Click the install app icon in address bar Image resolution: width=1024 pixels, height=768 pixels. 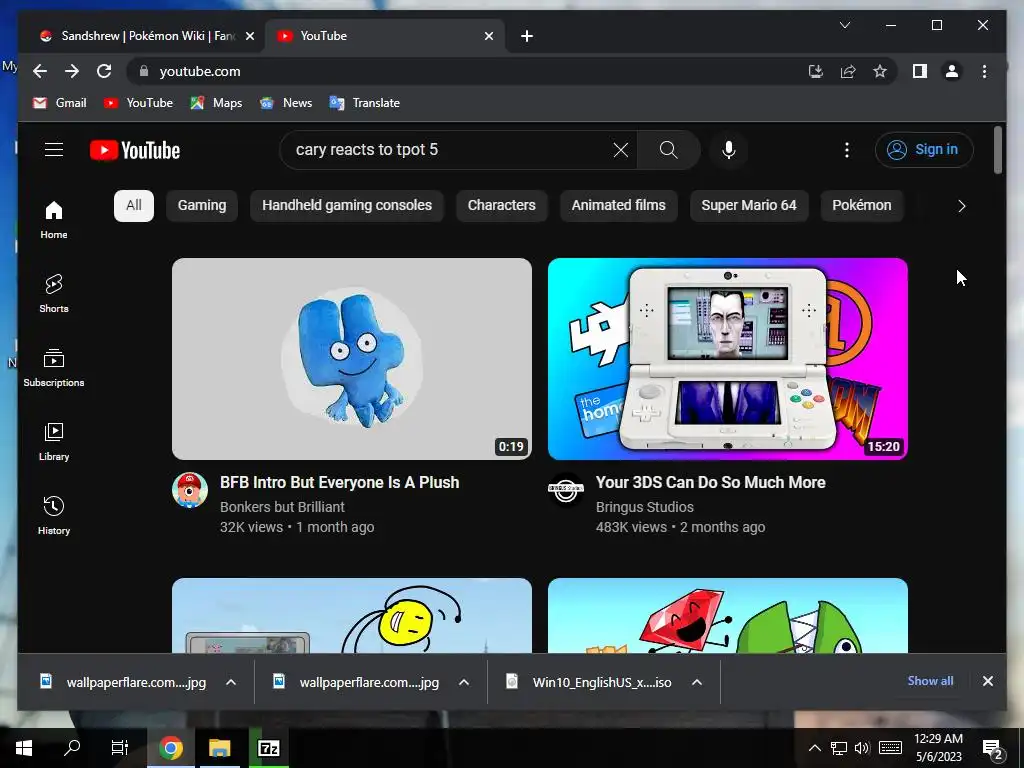pyautogui.click(x=816, y=71)
